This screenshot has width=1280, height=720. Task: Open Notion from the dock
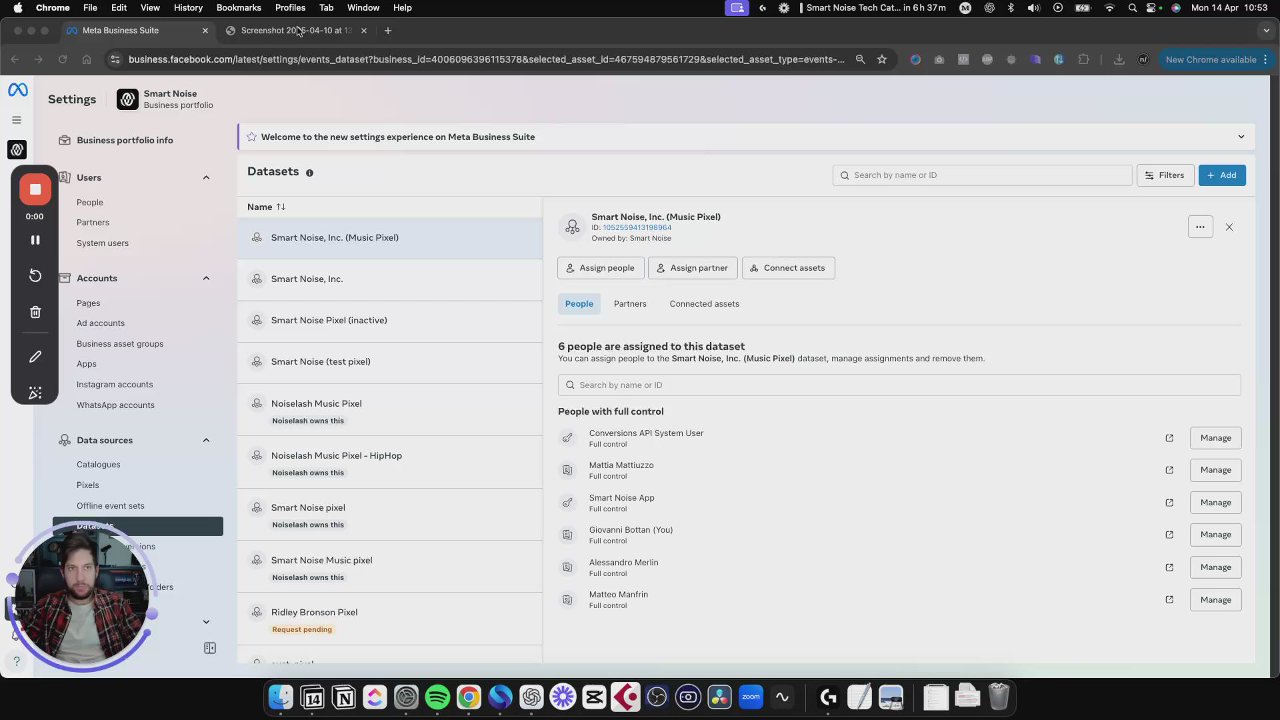pos(343,697)
